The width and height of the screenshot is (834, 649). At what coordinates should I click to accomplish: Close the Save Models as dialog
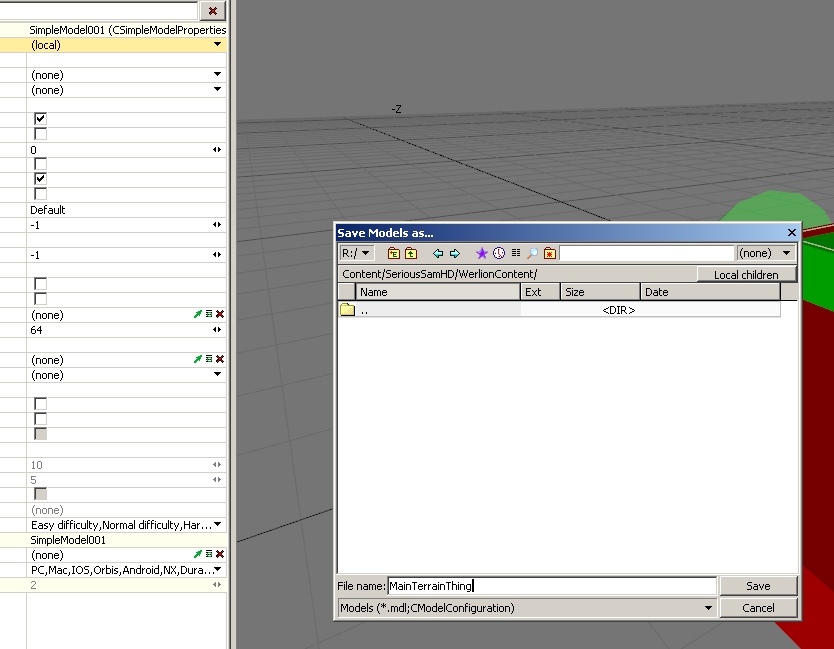pyautogui.click(x=791, y=232)
